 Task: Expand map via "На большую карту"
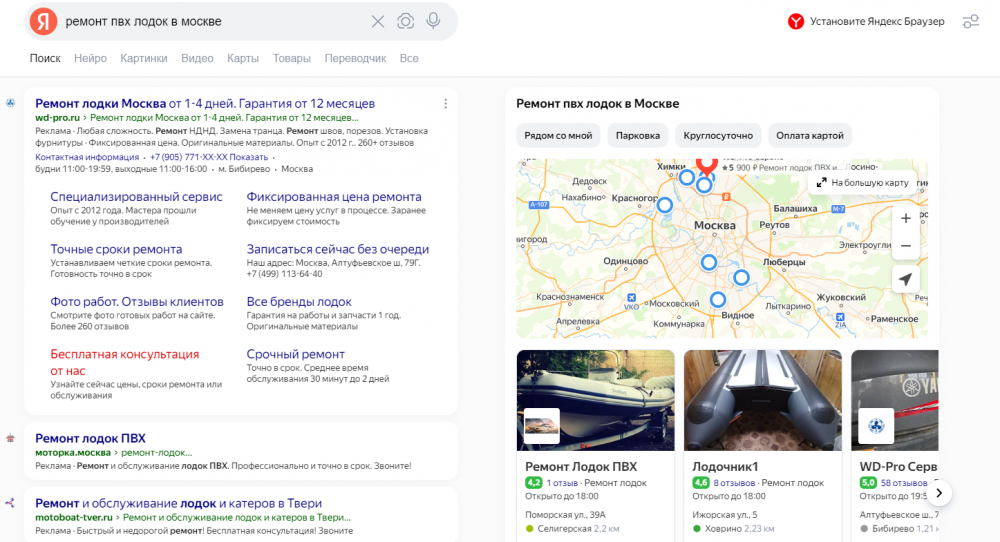click(x=862, y=182)
